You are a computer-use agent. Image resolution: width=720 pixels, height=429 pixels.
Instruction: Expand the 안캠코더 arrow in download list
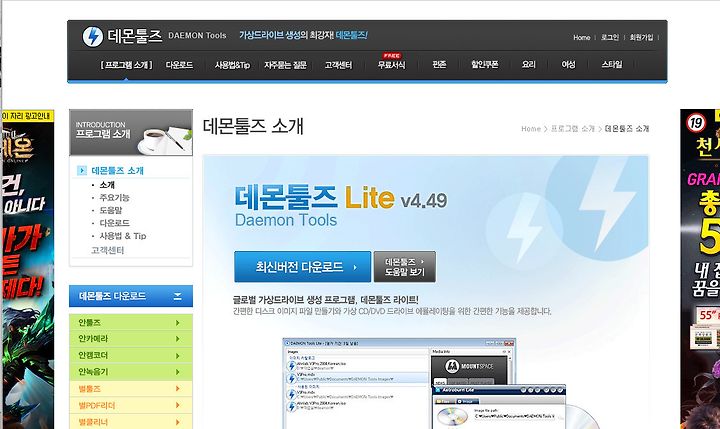click(178, 356)
